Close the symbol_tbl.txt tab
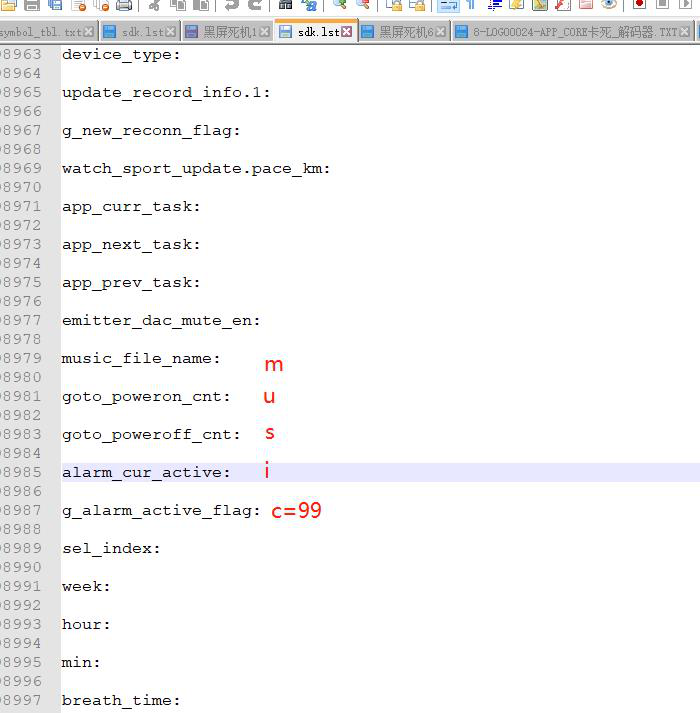 89,32
